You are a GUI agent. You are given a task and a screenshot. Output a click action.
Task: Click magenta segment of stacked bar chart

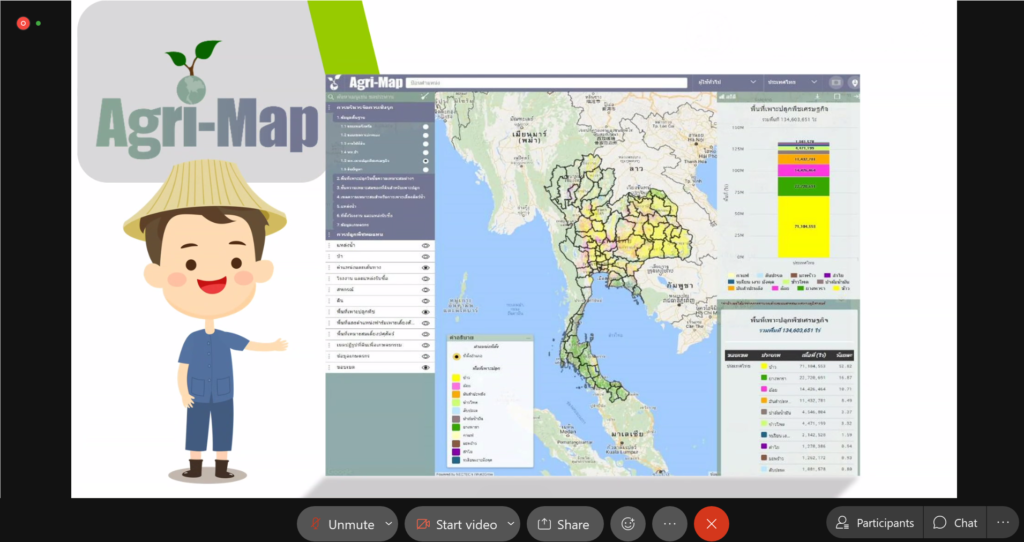click(804, 170)
